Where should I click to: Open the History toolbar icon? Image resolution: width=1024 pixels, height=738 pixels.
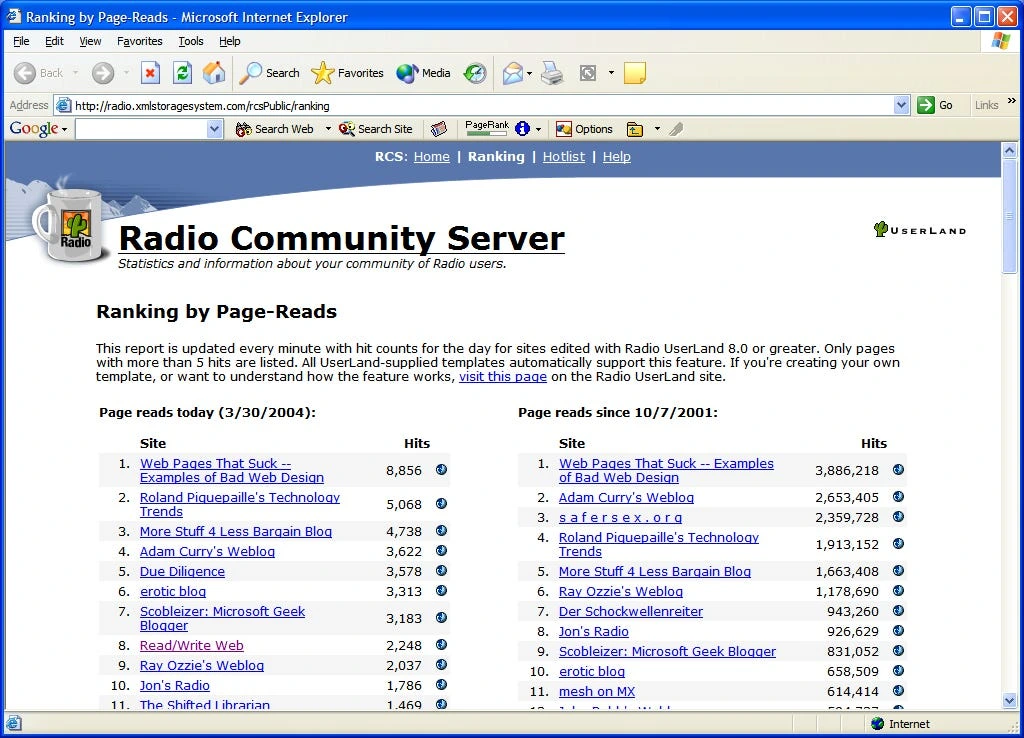point(475,73)
